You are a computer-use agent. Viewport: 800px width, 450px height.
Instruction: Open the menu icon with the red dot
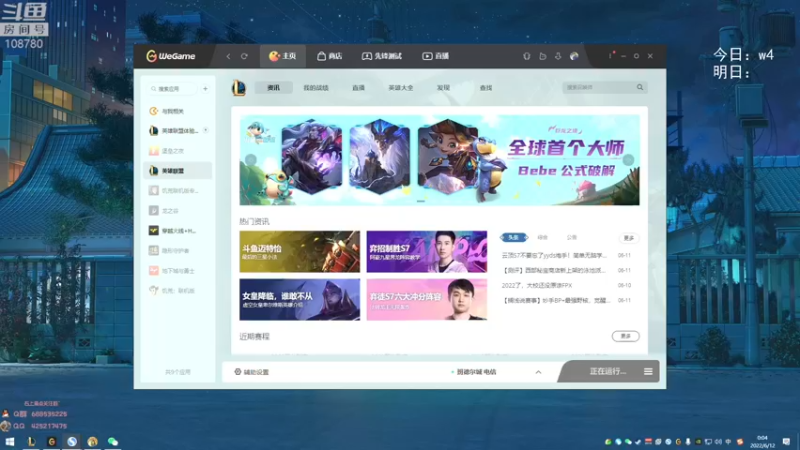pos(611,55)
